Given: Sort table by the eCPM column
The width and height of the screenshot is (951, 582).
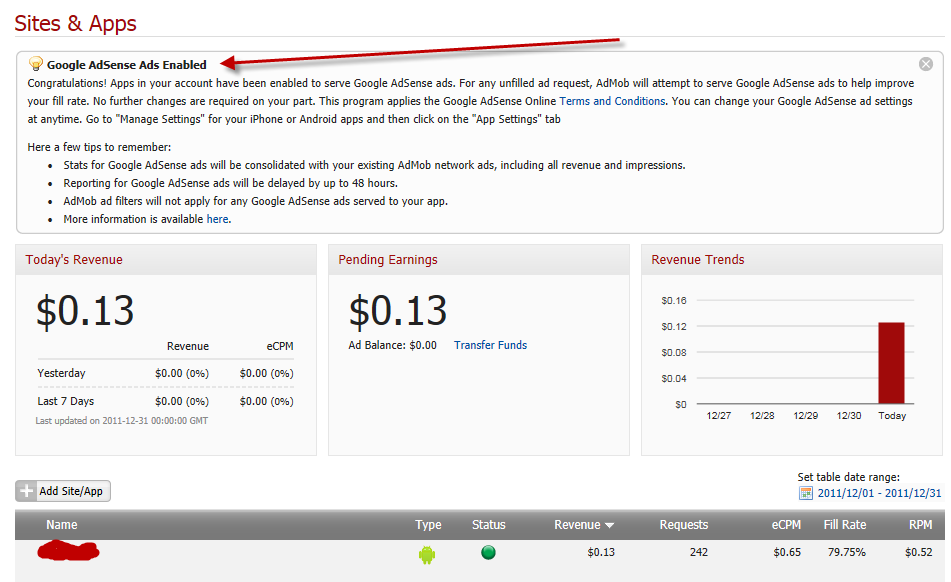Looking at the screenshot, I should tap(786, 525).
